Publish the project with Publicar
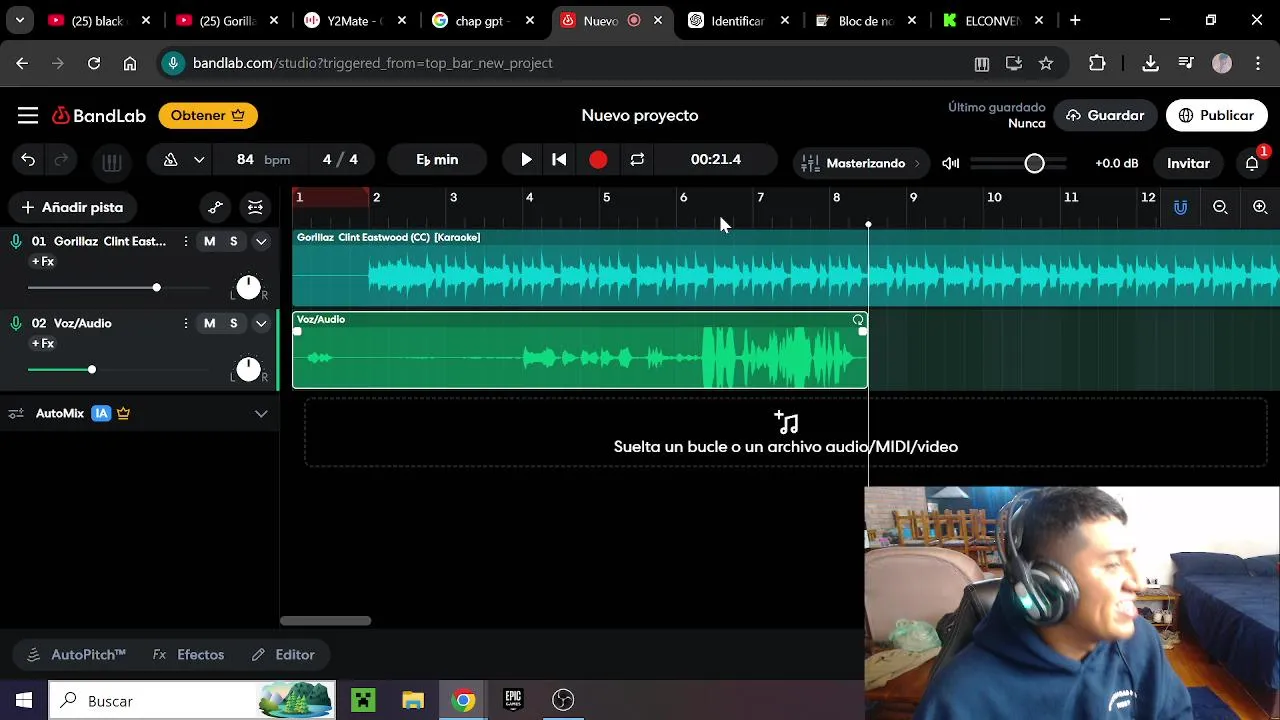This screenshot has width=1280, height=720. coord(1216,116)
